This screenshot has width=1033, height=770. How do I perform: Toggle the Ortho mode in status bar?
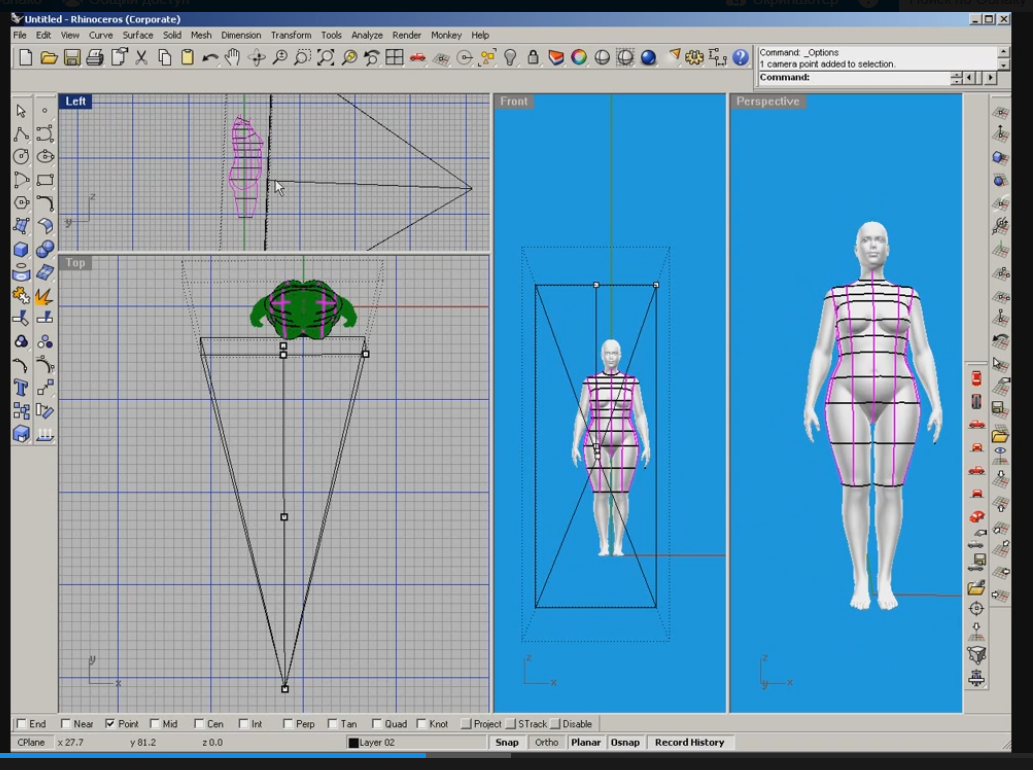pyautogui.click(x=546, y=743)
